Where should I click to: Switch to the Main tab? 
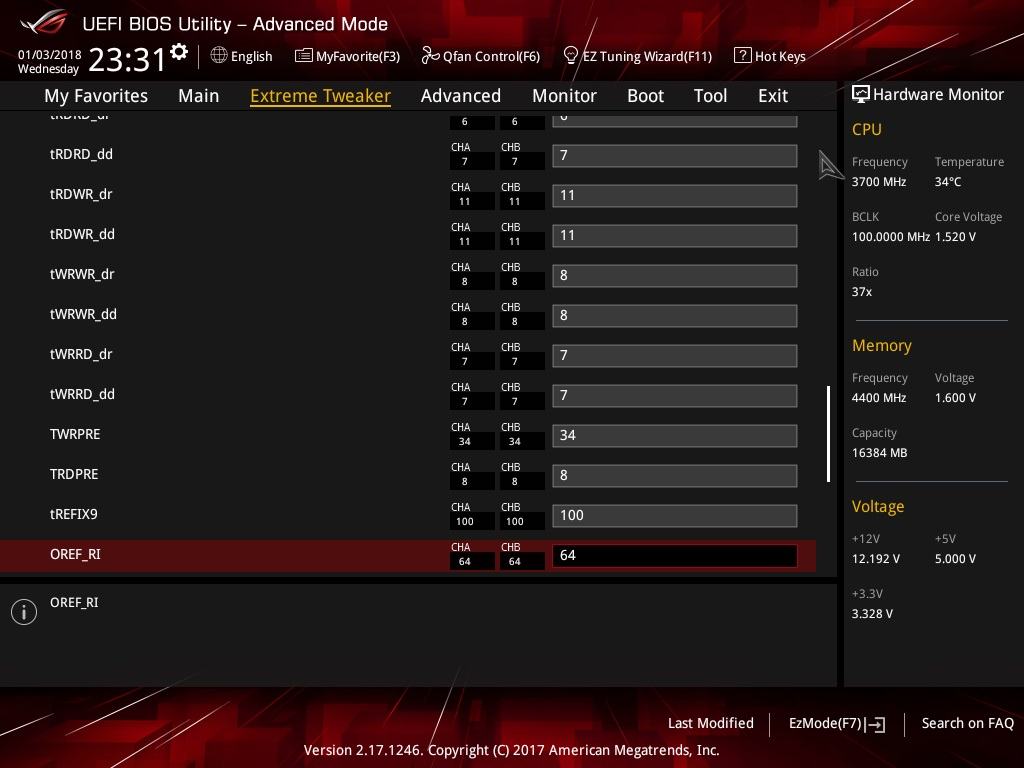coord(199,96)
